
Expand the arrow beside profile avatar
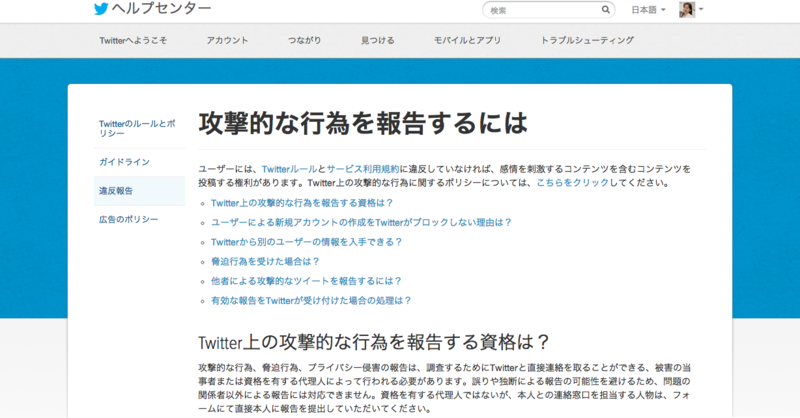701,9
